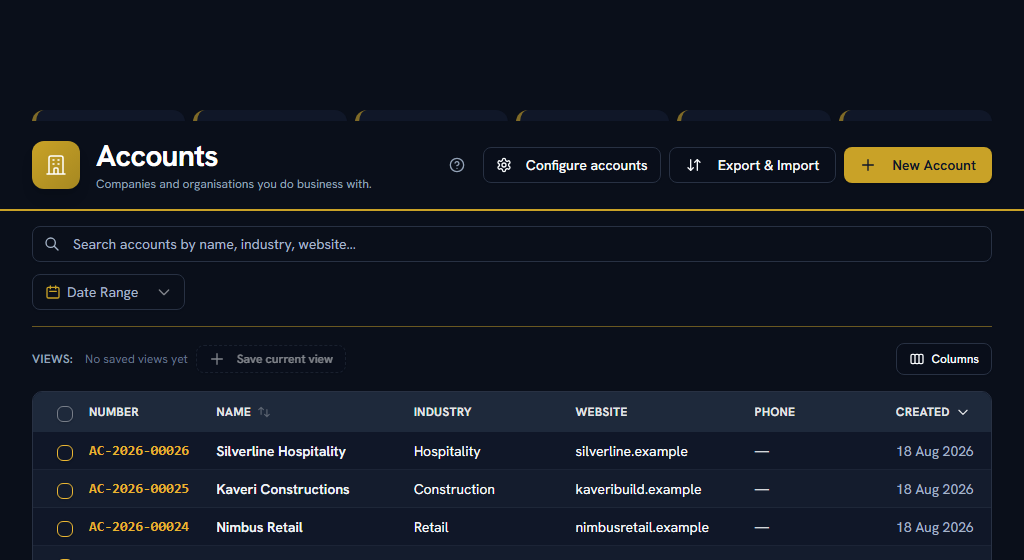Screen dimensions: 1024x560
Task: Click the silverline.example website cell
Action: [632, 452]
